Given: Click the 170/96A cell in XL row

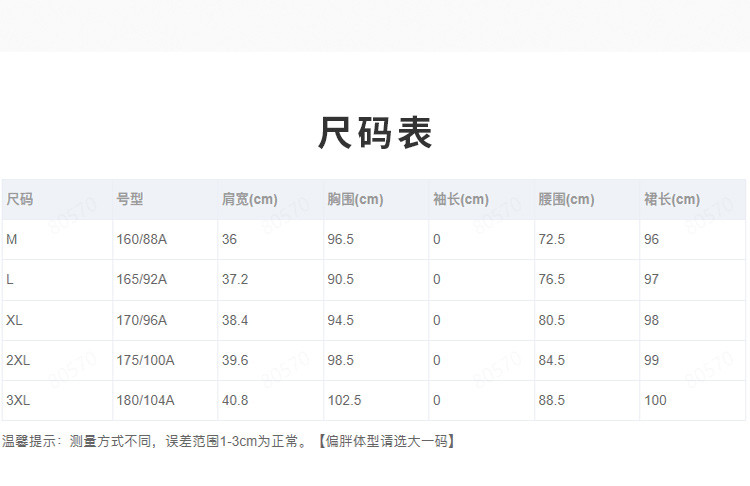Looking at the screenshot, I should pos(142,320).
